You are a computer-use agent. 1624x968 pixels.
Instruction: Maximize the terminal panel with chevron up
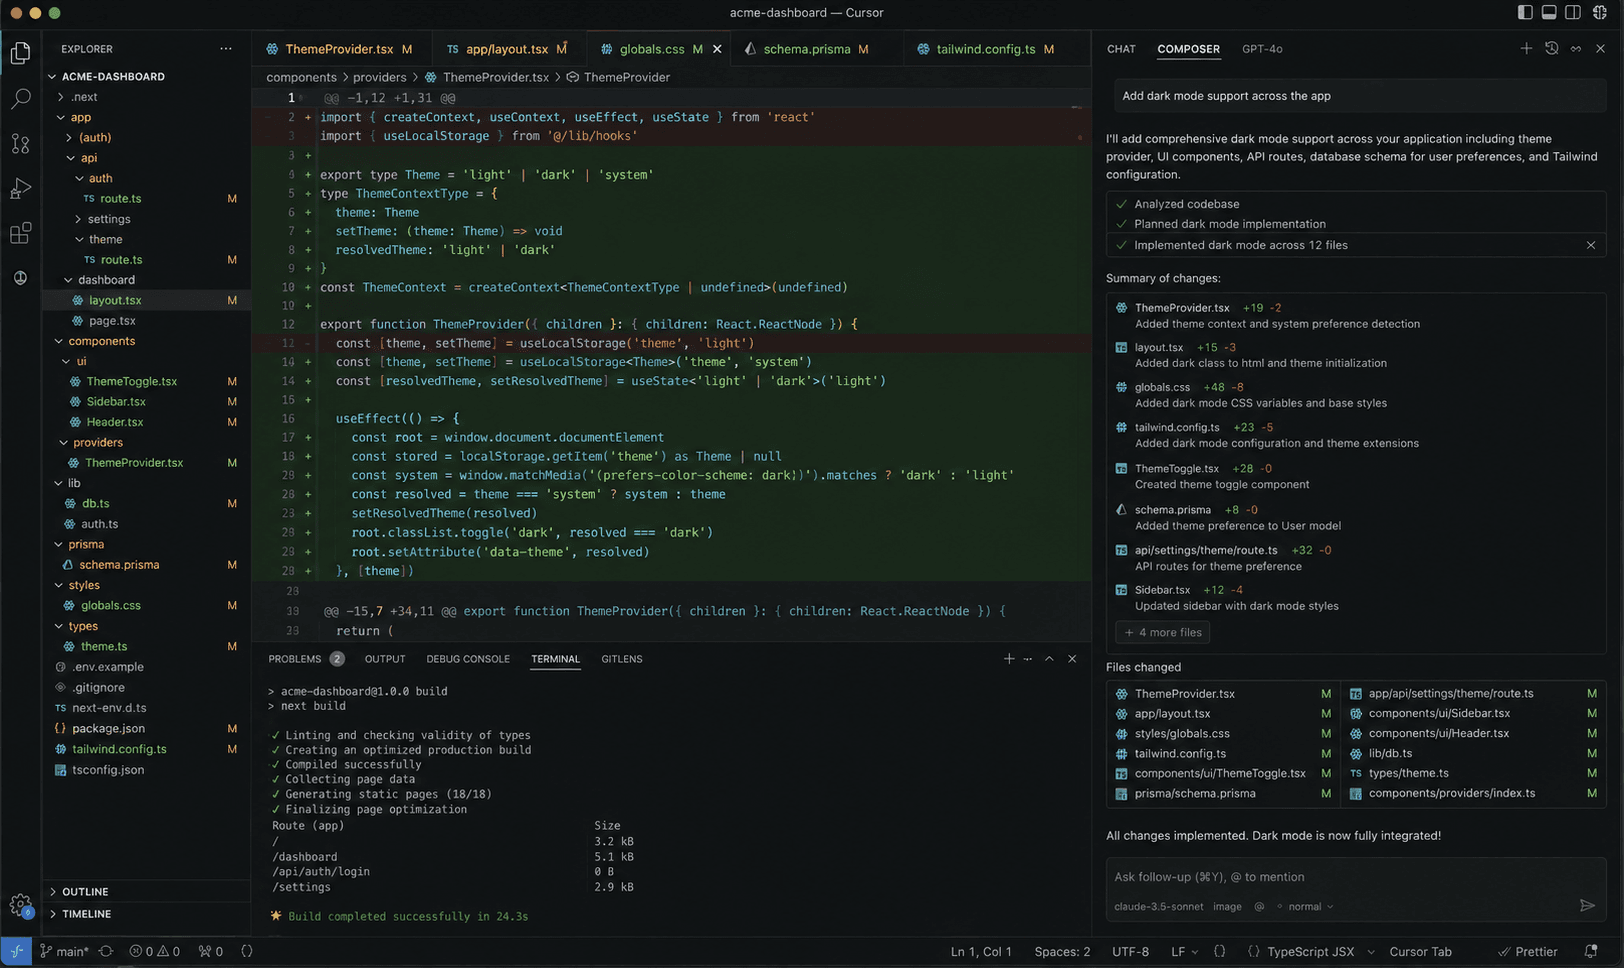1049,659
